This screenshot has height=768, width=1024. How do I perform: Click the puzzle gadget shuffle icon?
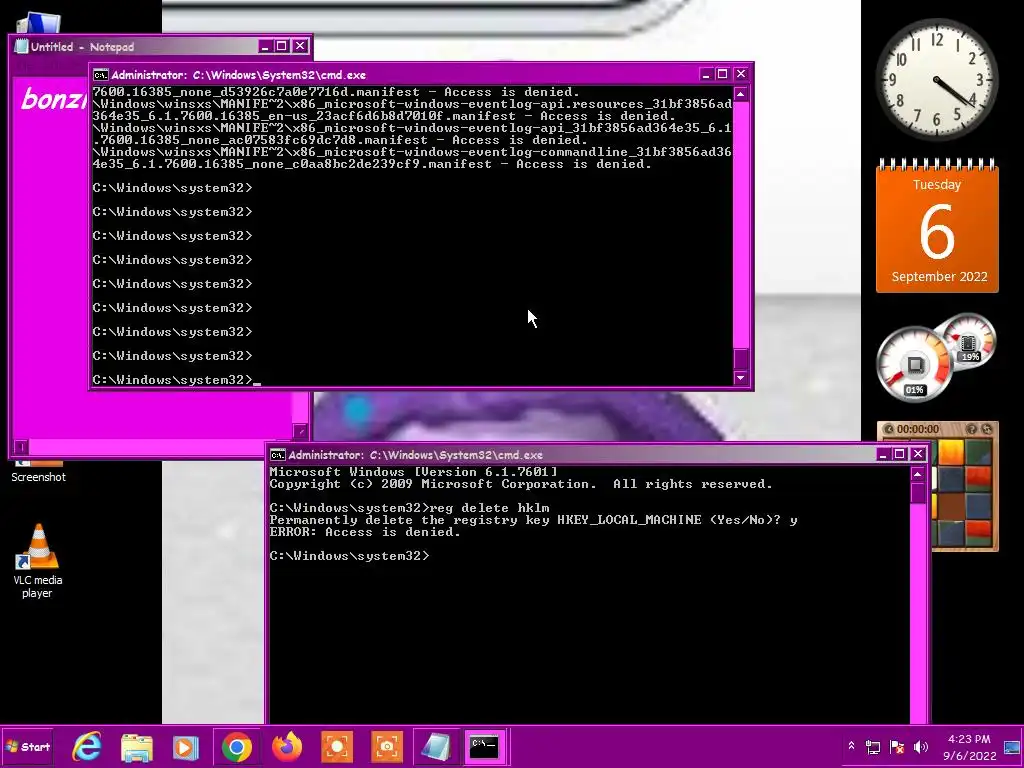[x=987, y=429]
